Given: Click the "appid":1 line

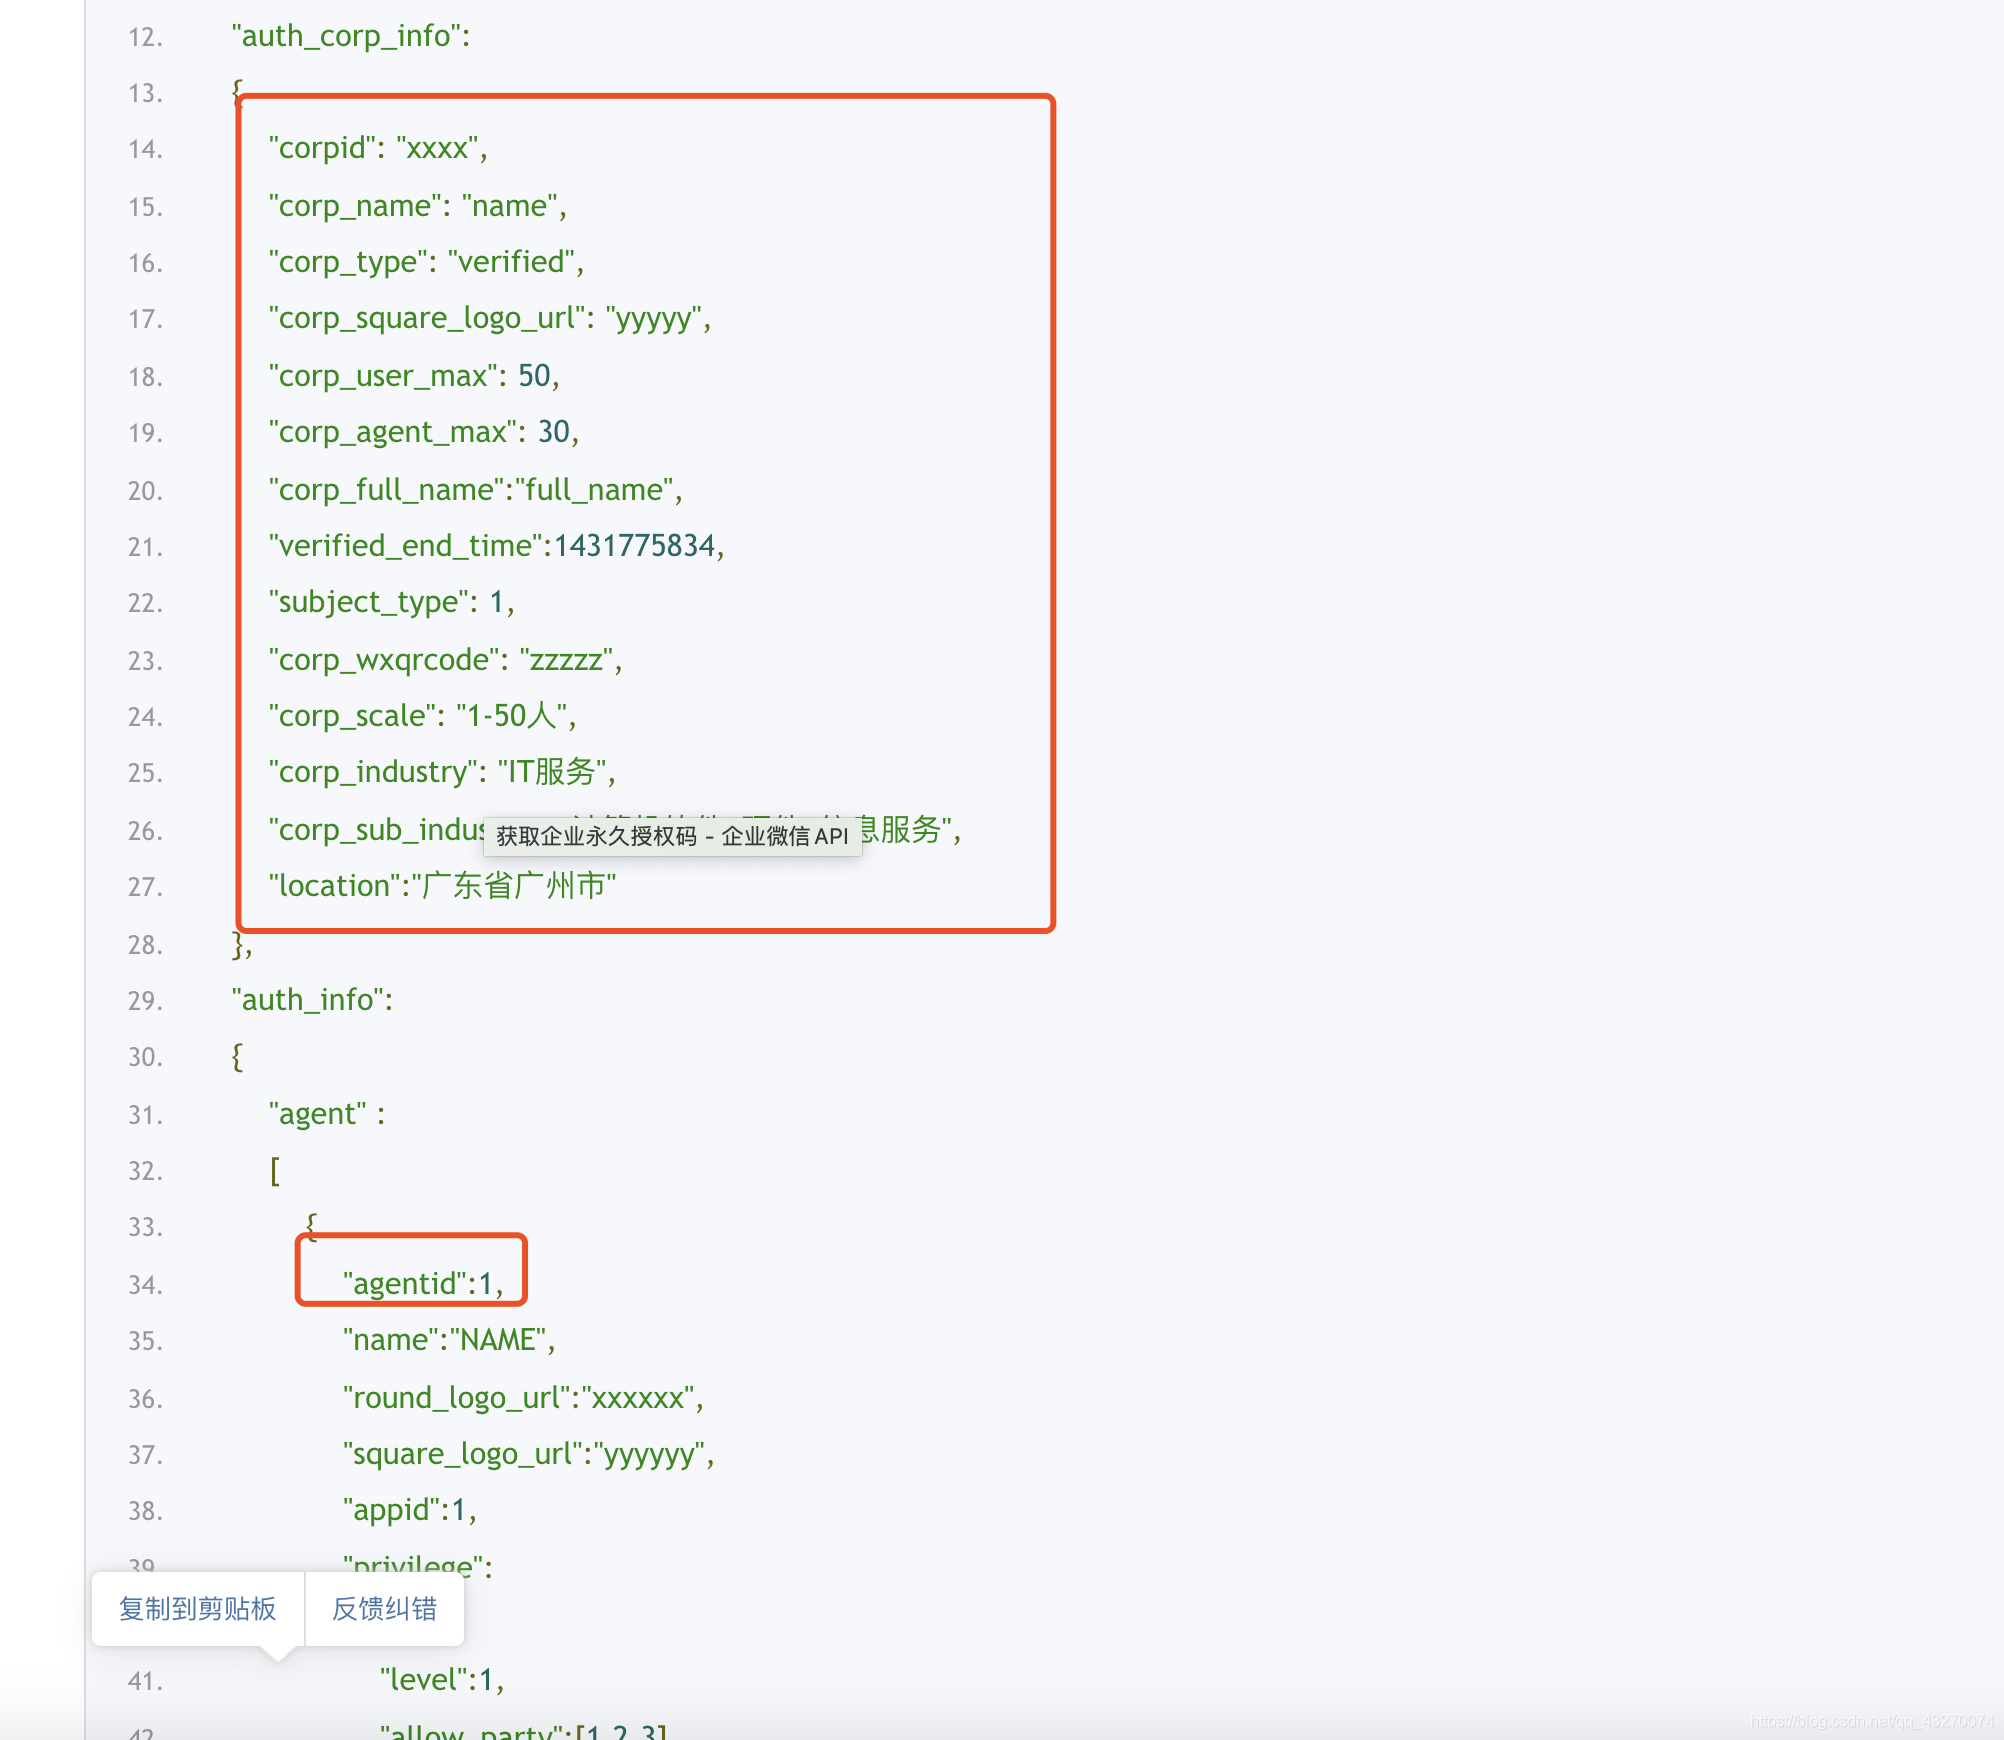Looking at the screenshot, I should (408, 1510).
